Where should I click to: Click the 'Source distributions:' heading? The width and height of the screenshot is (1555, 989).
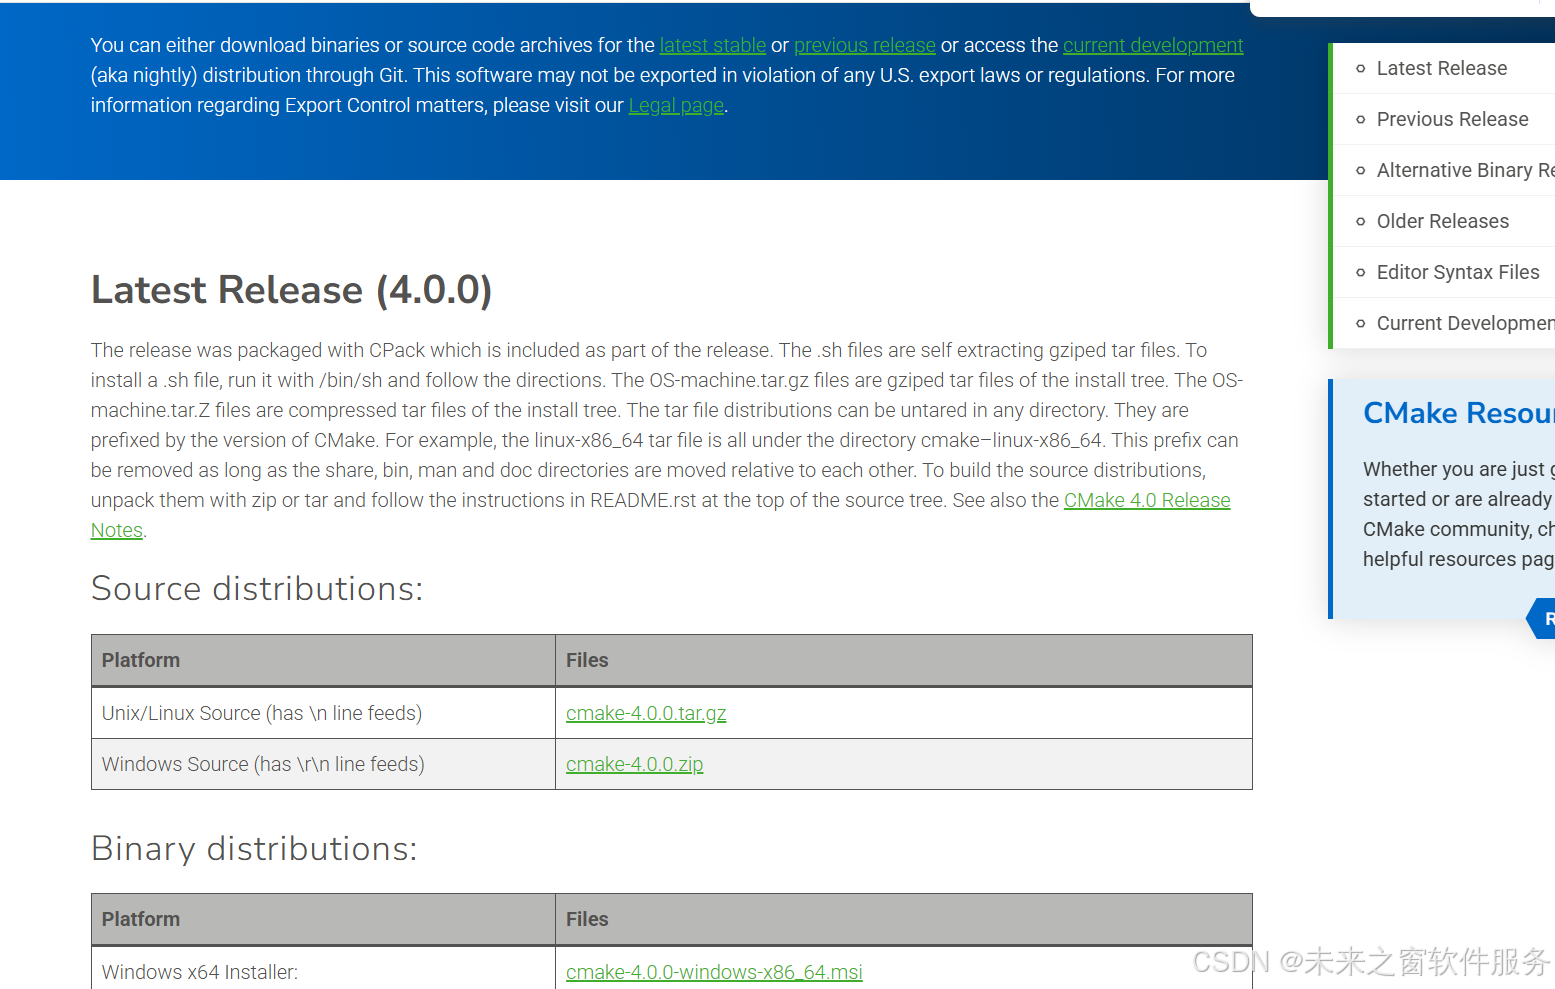click(257, 589)
